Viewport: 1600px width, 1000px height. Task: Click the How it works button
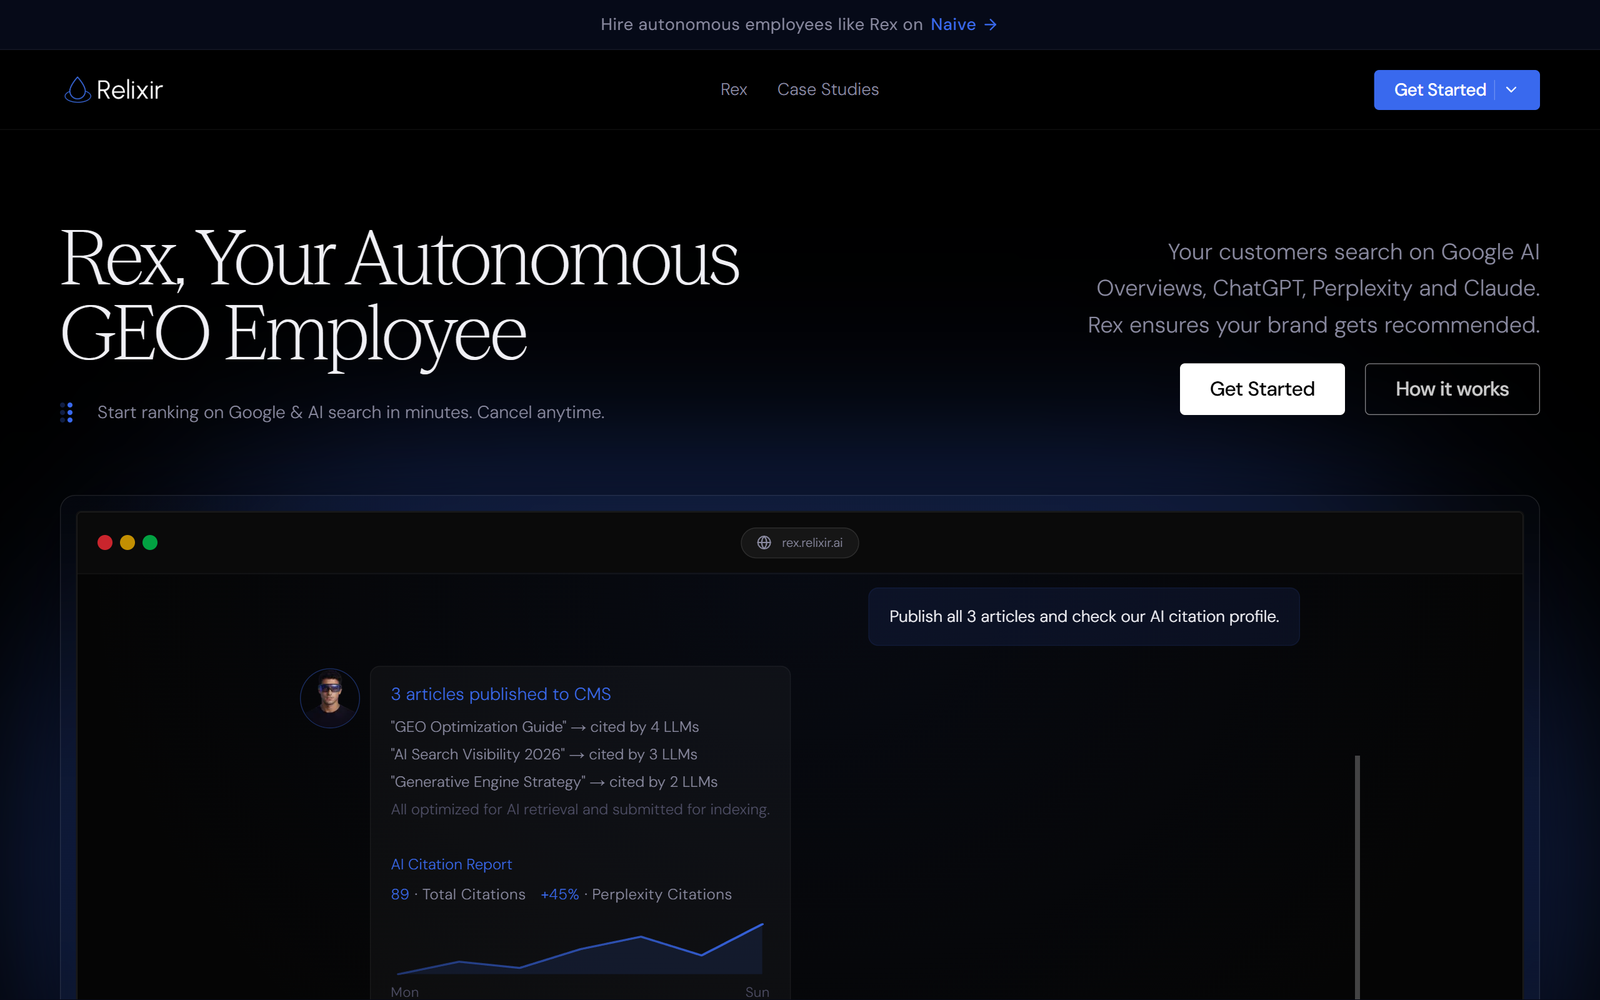tap(1452, 389)
